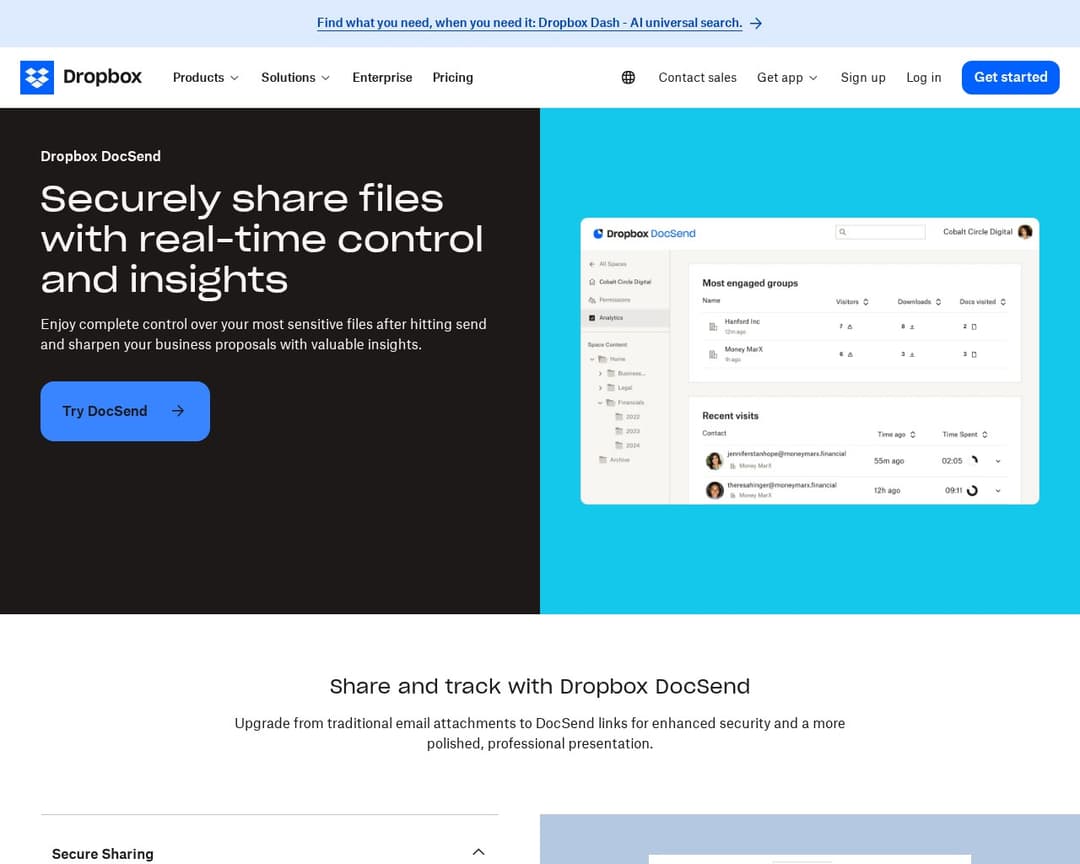Click the '55m ago' time value
This screenshot has height=864, width=1080.
[x=889, y=461]
